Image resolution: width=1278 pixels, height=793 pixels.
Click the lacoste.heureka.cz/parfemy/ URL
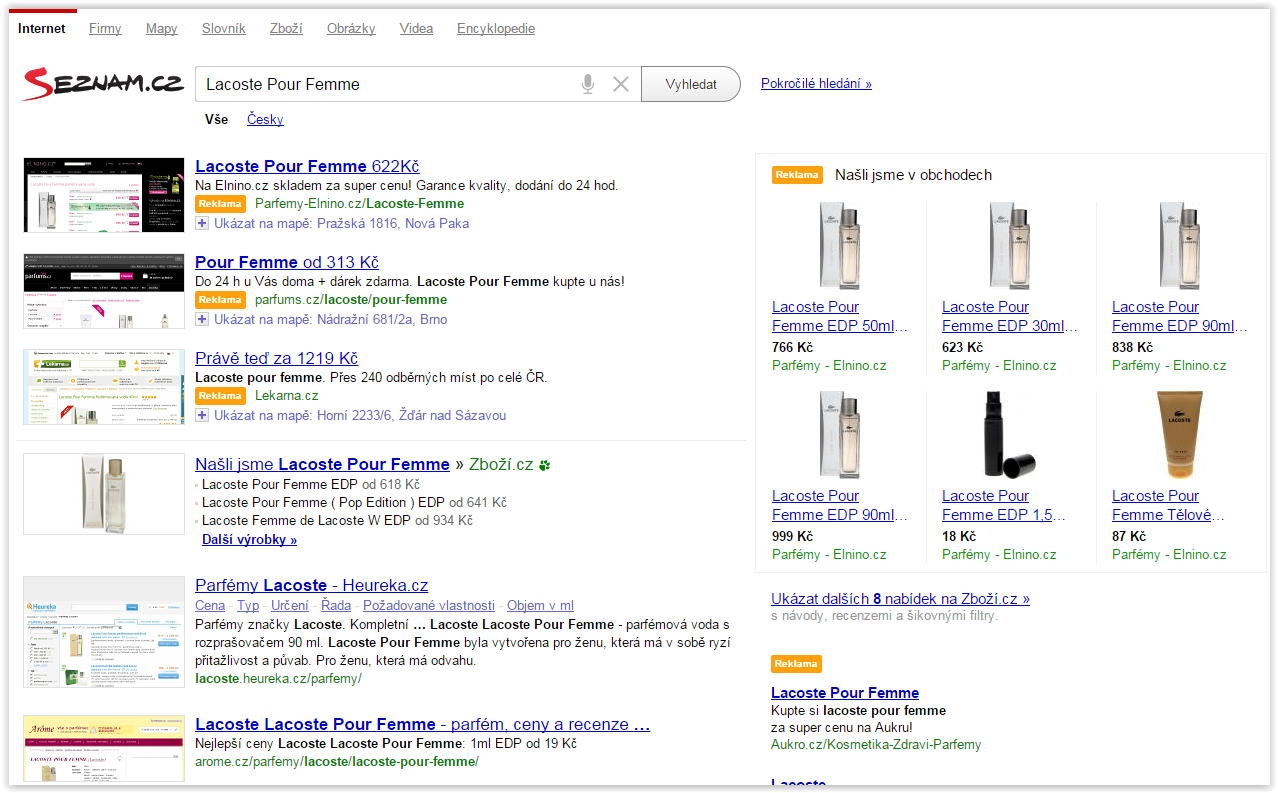(x=278, y=678)
